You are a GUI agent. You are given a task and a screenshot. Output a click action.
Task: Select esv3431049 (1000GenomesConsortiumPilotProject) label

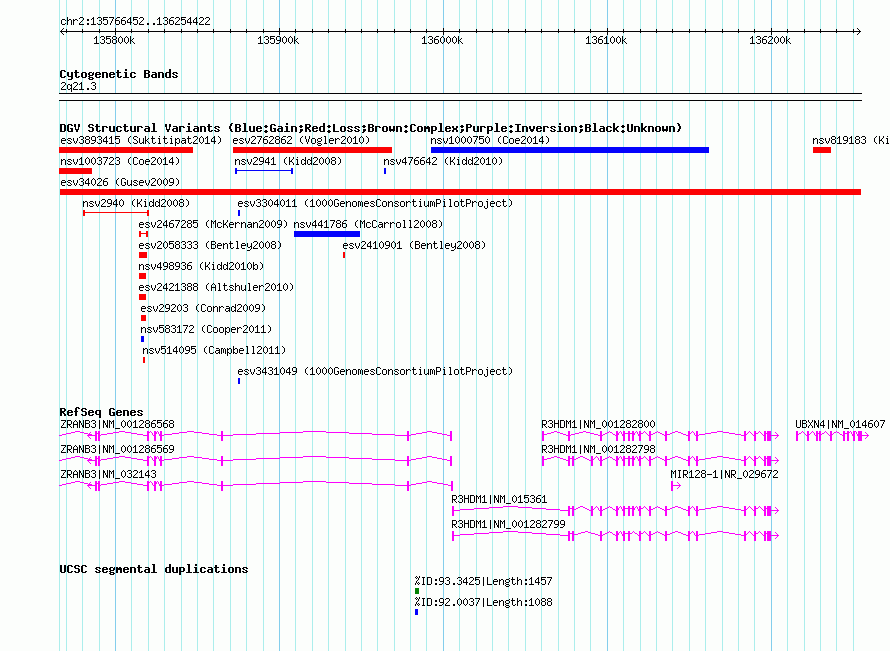(x=375, y=371)
